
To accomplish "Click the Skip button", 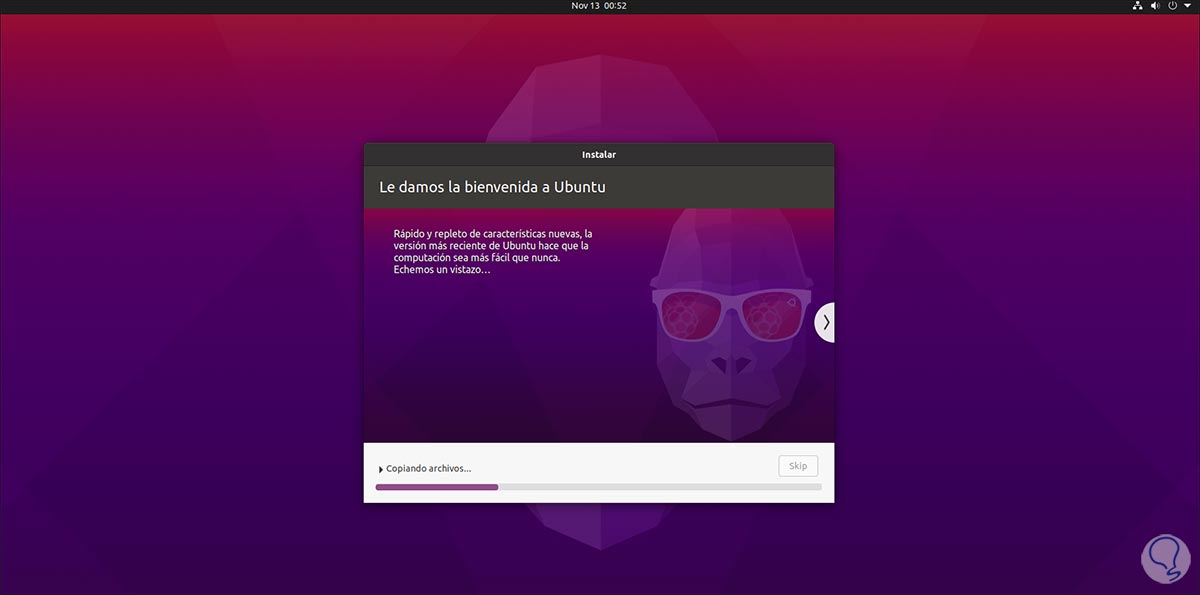I will click(x=798, y=466).
